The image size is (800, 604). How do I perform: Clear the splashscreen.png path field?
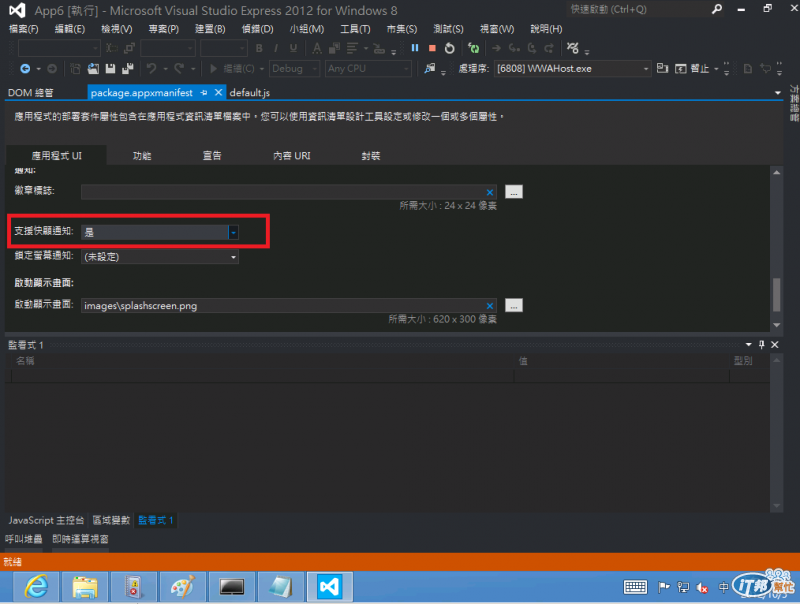pos(490,306)
